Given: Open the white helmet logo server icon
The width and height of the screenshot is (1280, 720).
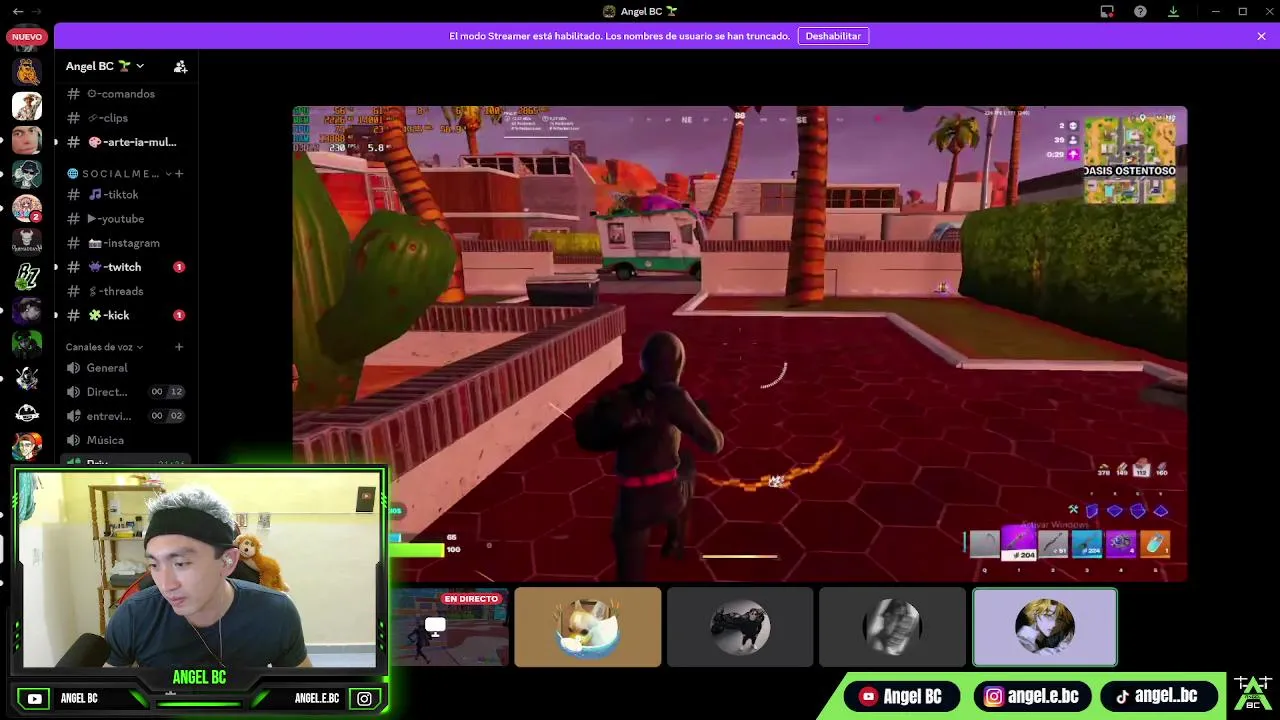Looking at the screenshot, I should pos(27,412).
